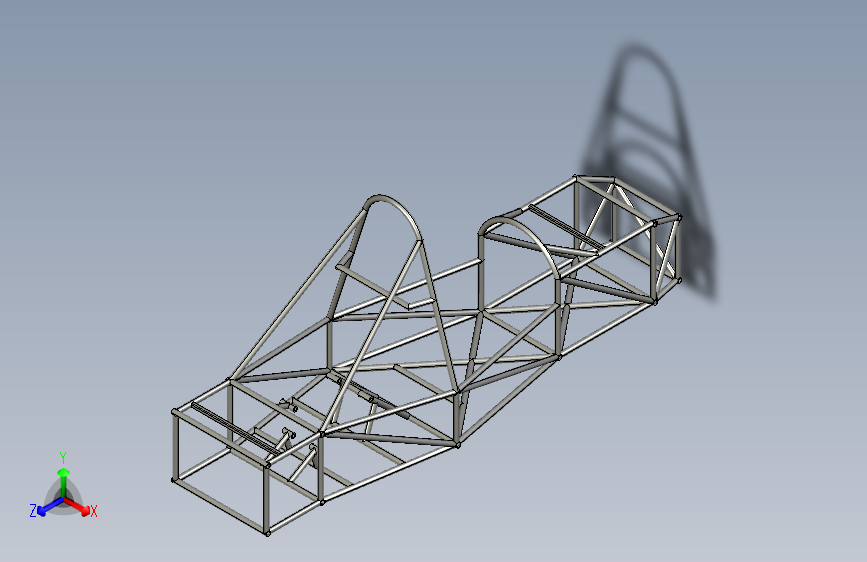Click the blue Z axis of the orientation triad
This screenshot has height=562, width=867.
pos(51,506)
